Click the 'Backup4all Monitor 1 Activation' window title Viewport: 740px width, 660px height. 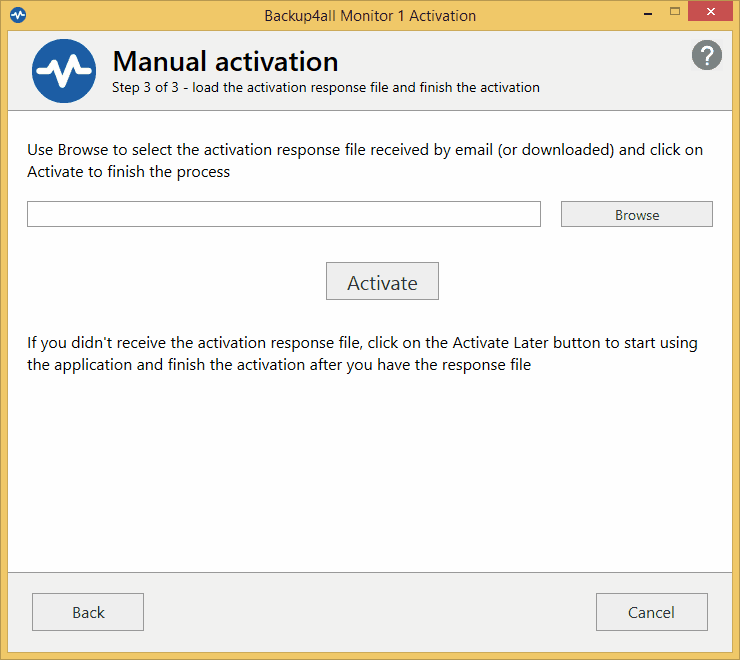click(370, 16)
